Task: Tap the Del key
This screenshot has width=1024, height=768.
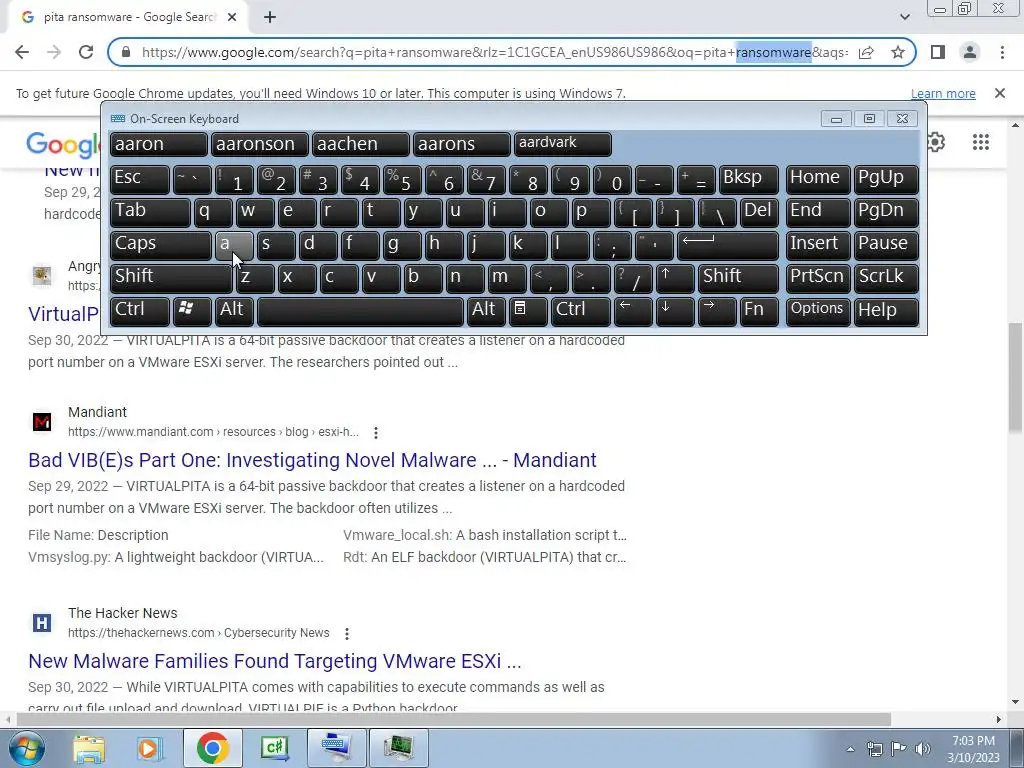Action: point(759,212)
